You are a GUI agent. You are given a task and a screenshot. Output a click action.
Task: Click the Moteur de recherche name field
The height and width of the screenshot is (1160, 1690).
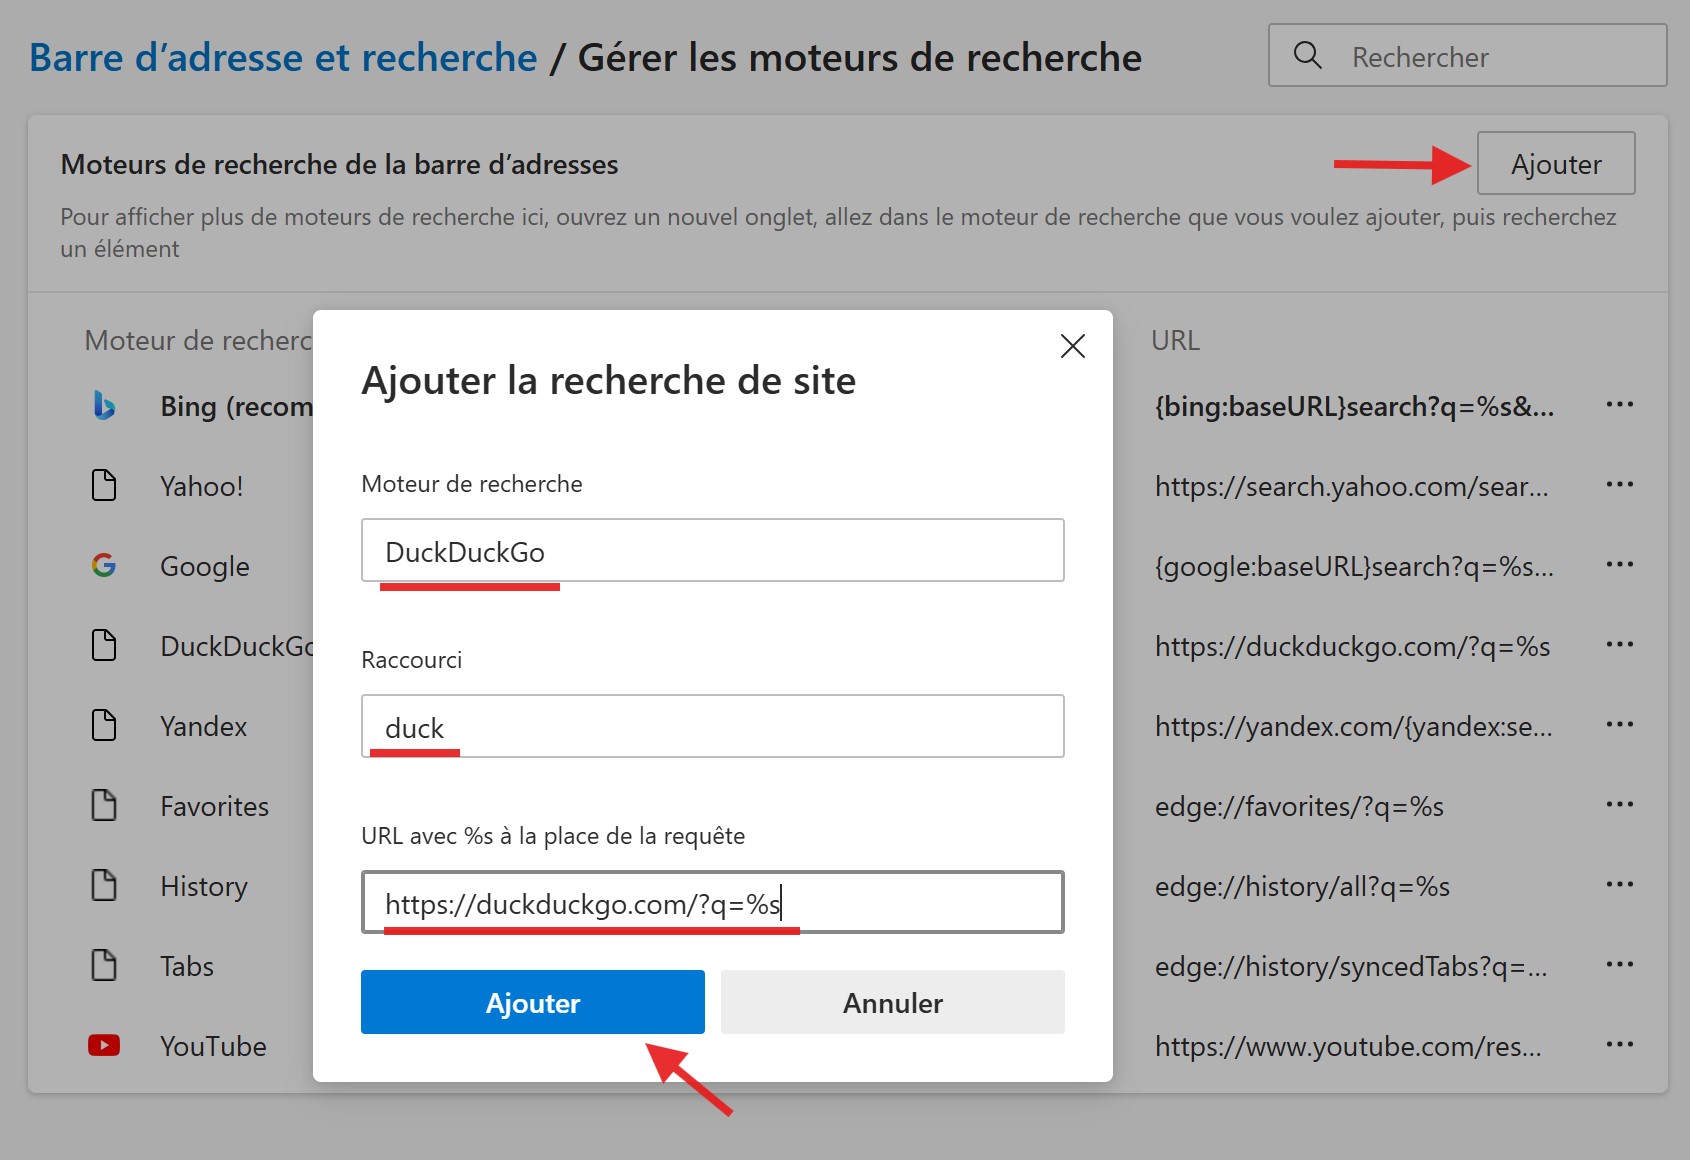(x=713, y=550)
